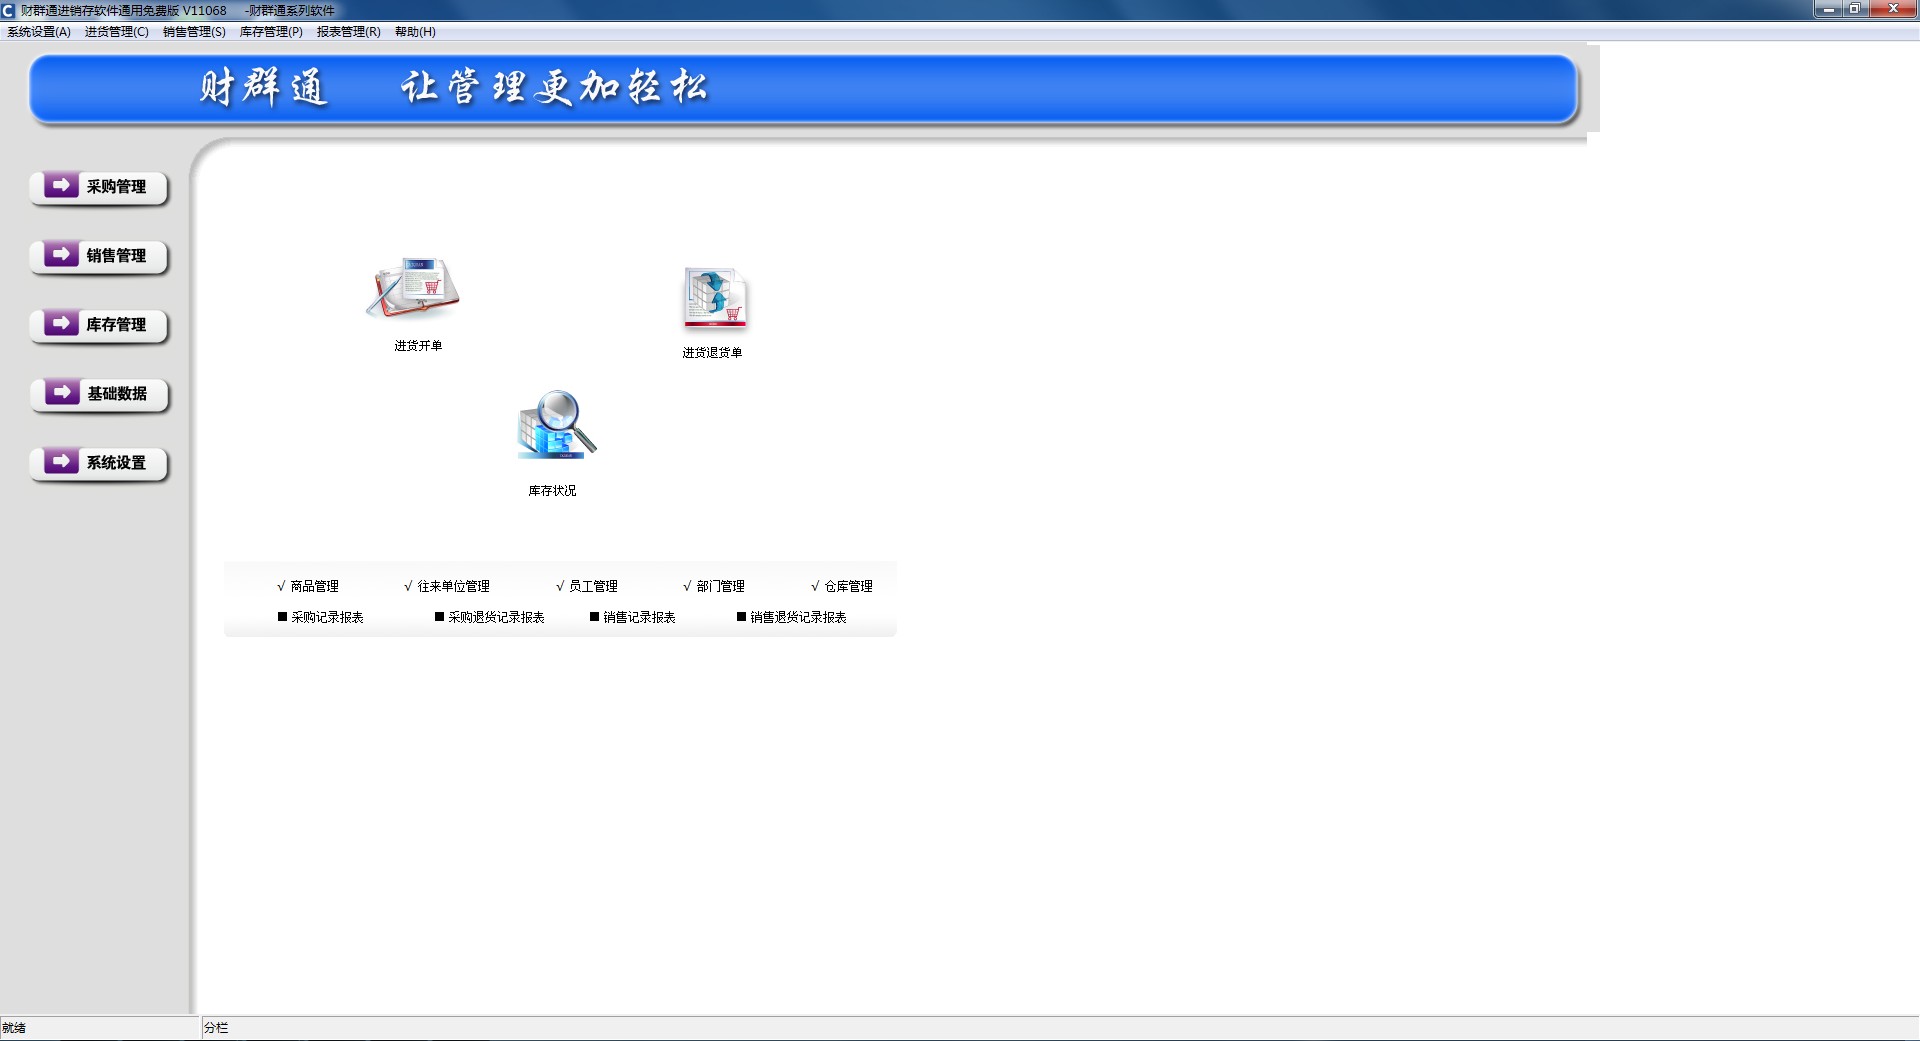Go to the 商品管理 link
This screenshot has height=1041, width=1920.
pos(314,586)
